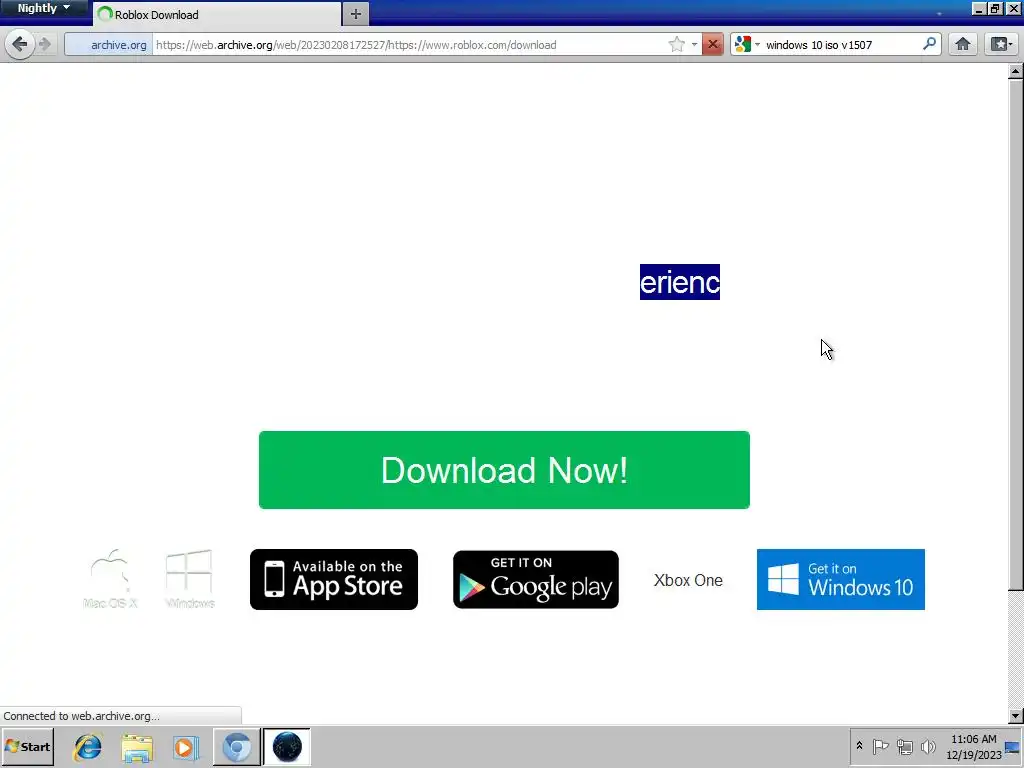Open Get it on Google Play badge
This screenshot has width=1024, height=768.
tap(536, 579)
